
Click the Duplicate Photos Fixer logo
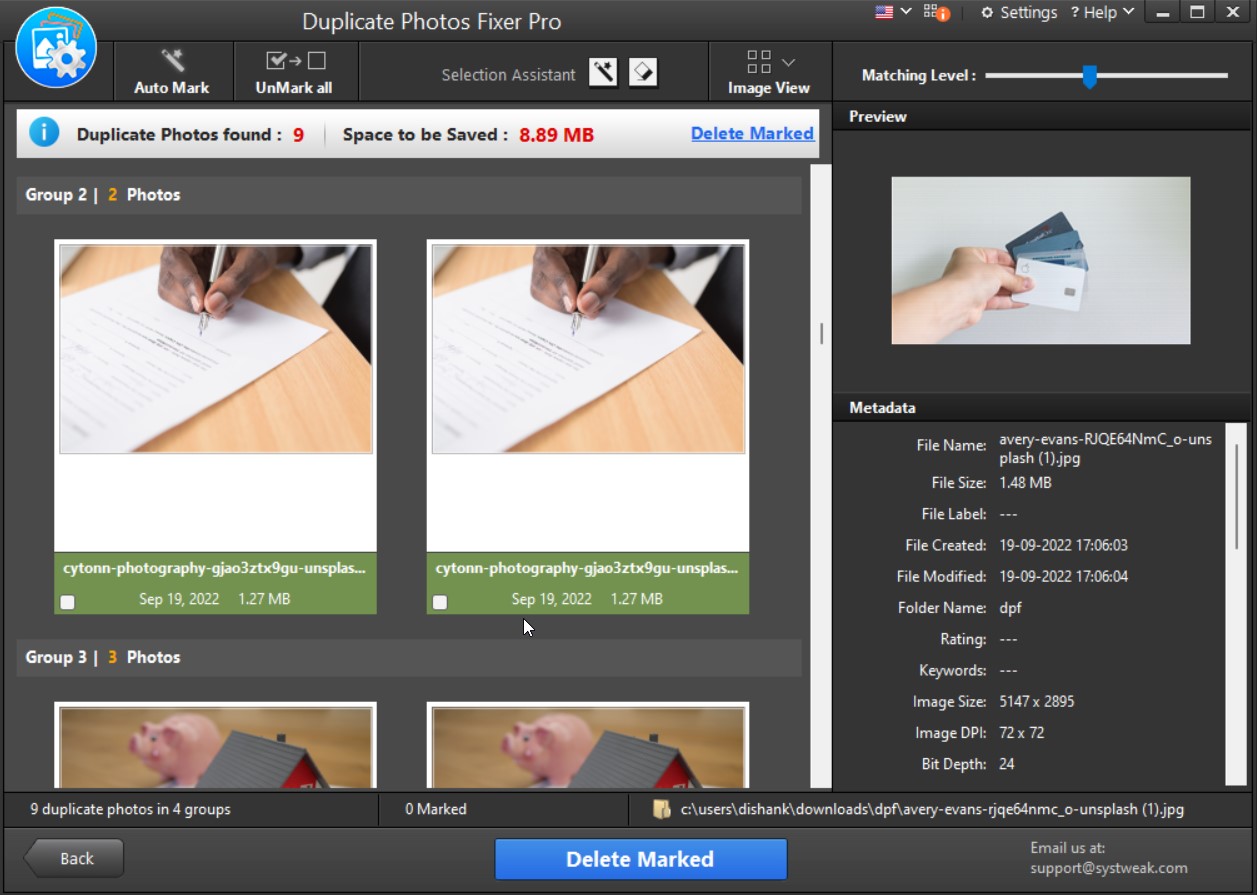point(56,48)
